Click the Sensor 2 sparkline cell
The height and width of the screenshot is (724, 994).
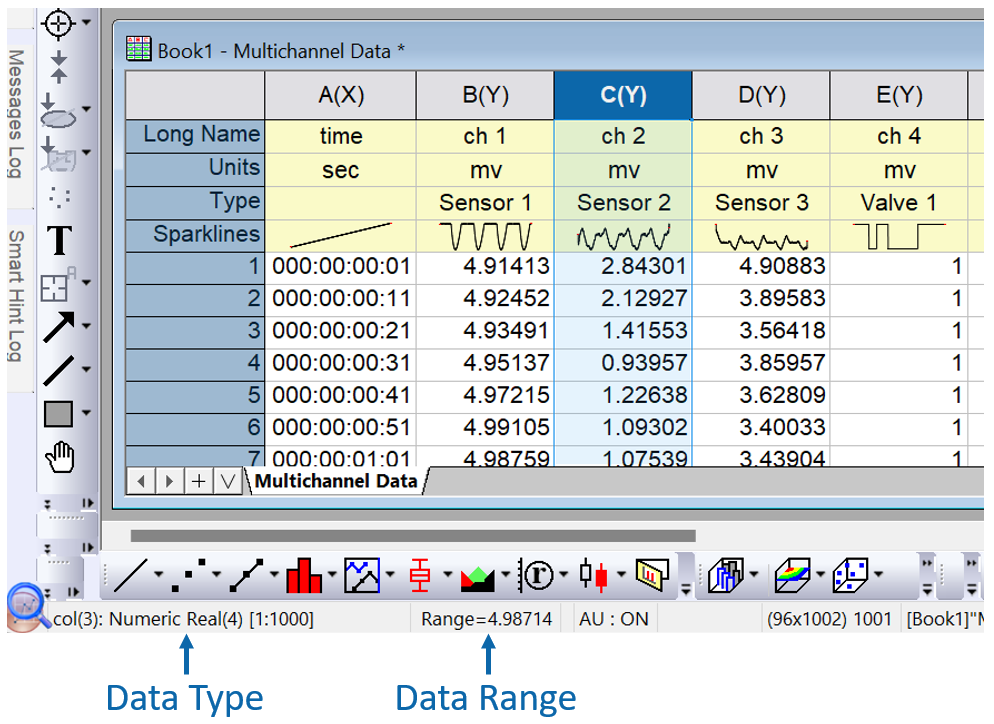623,236
